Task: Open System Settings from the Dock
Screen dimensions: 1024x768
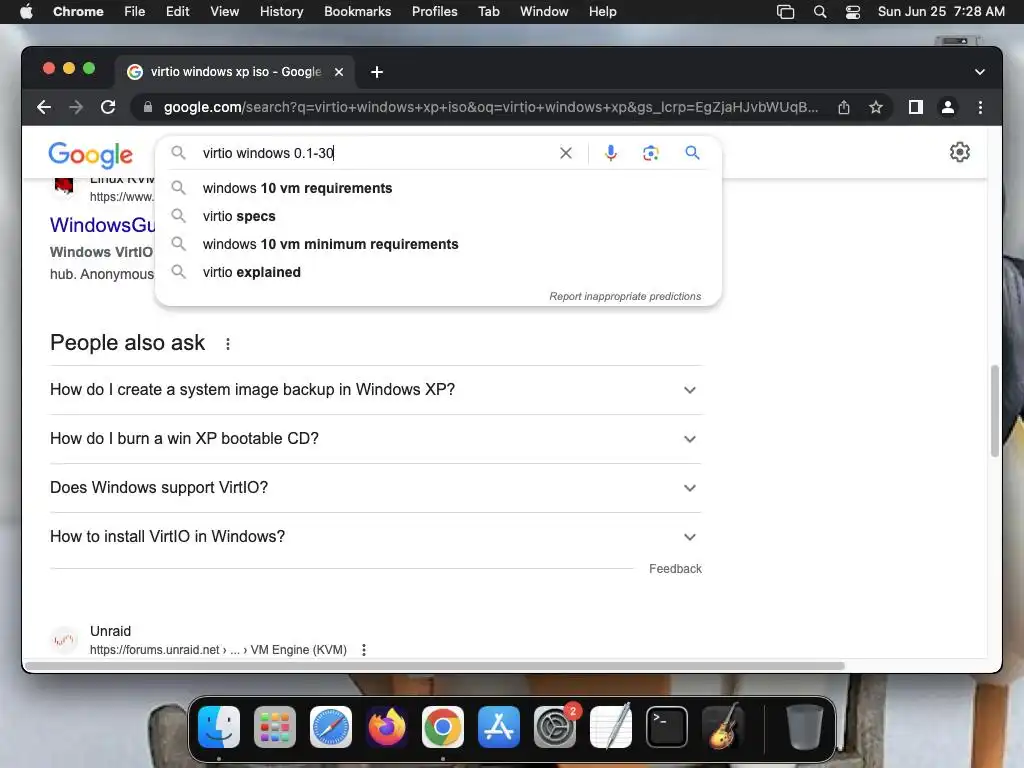Action: click(555, 727)
